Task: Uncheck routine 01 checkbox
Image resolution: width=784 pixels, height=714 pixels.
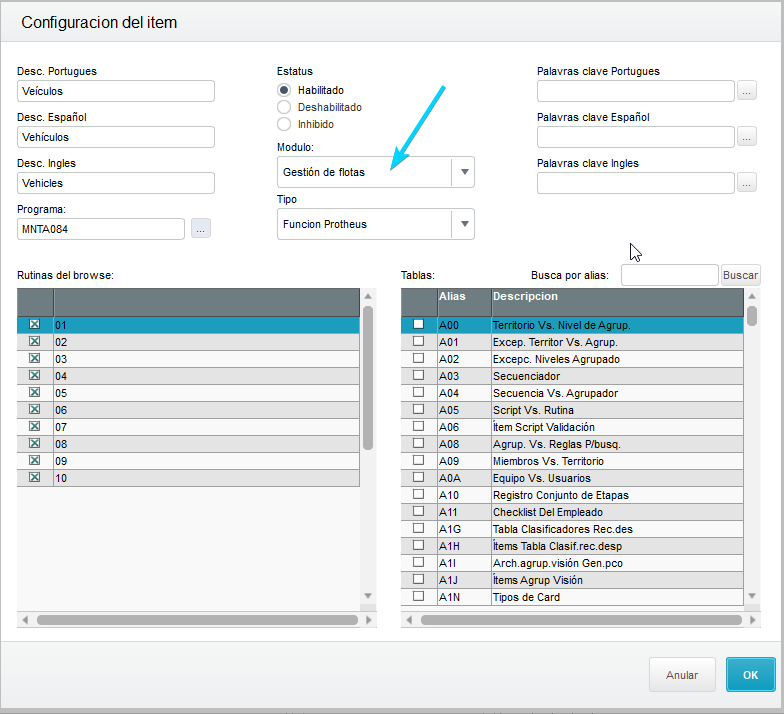Action: pyautogui.click(x=34, y=324)
